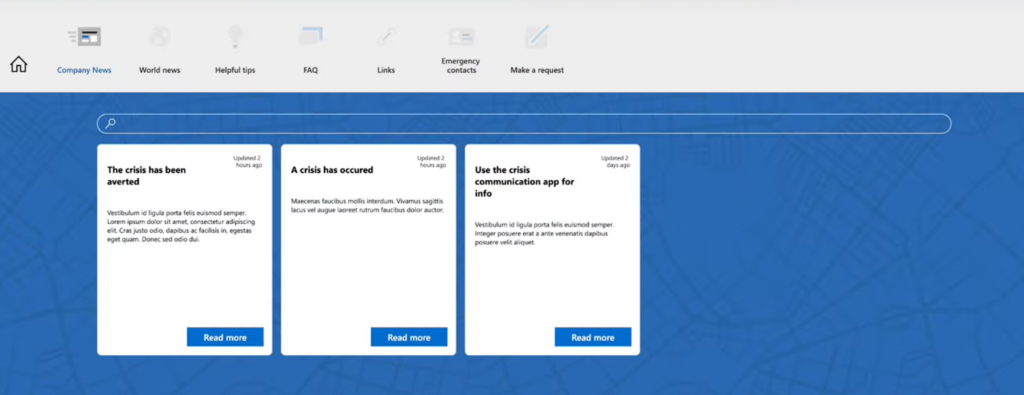Select 'The crisis has been averted' headline
The width and height of the screenshot is (1024, 395).
[x=146, y=176]
